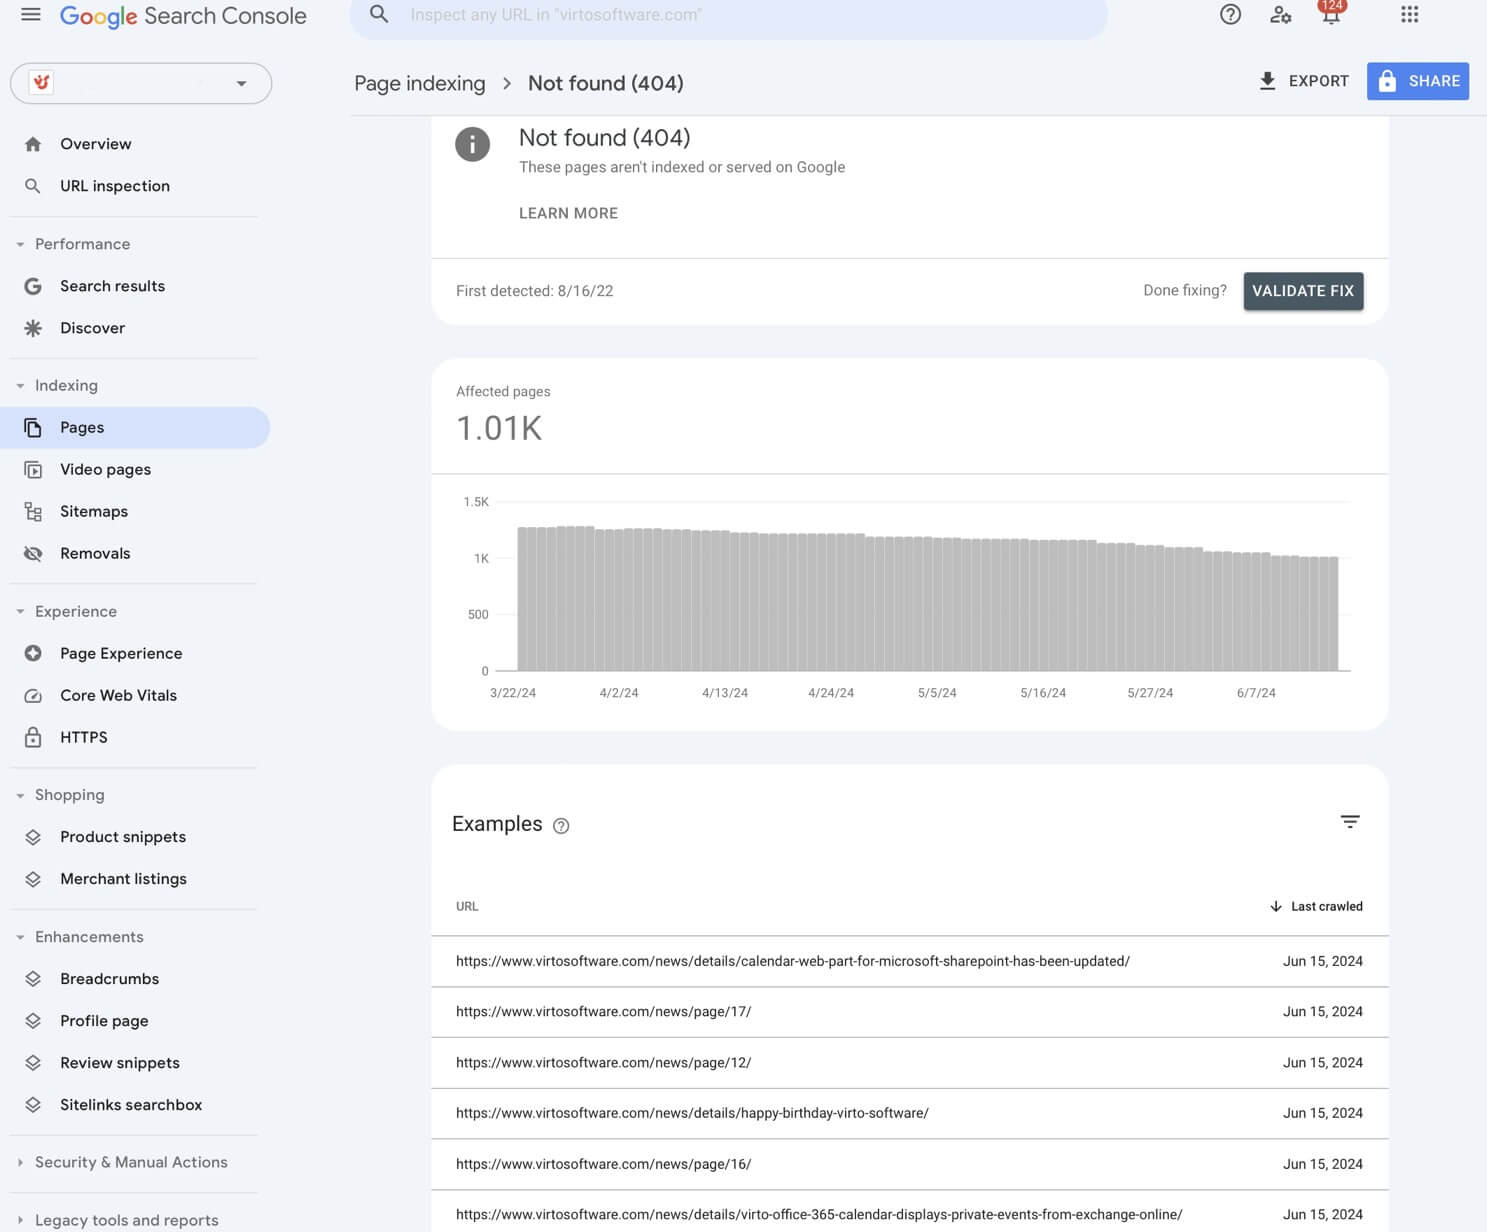The image size is (1487, 1232).
Task: Navigate back to Page indexing breadcrumb
Action: click(x=419, y=83)
